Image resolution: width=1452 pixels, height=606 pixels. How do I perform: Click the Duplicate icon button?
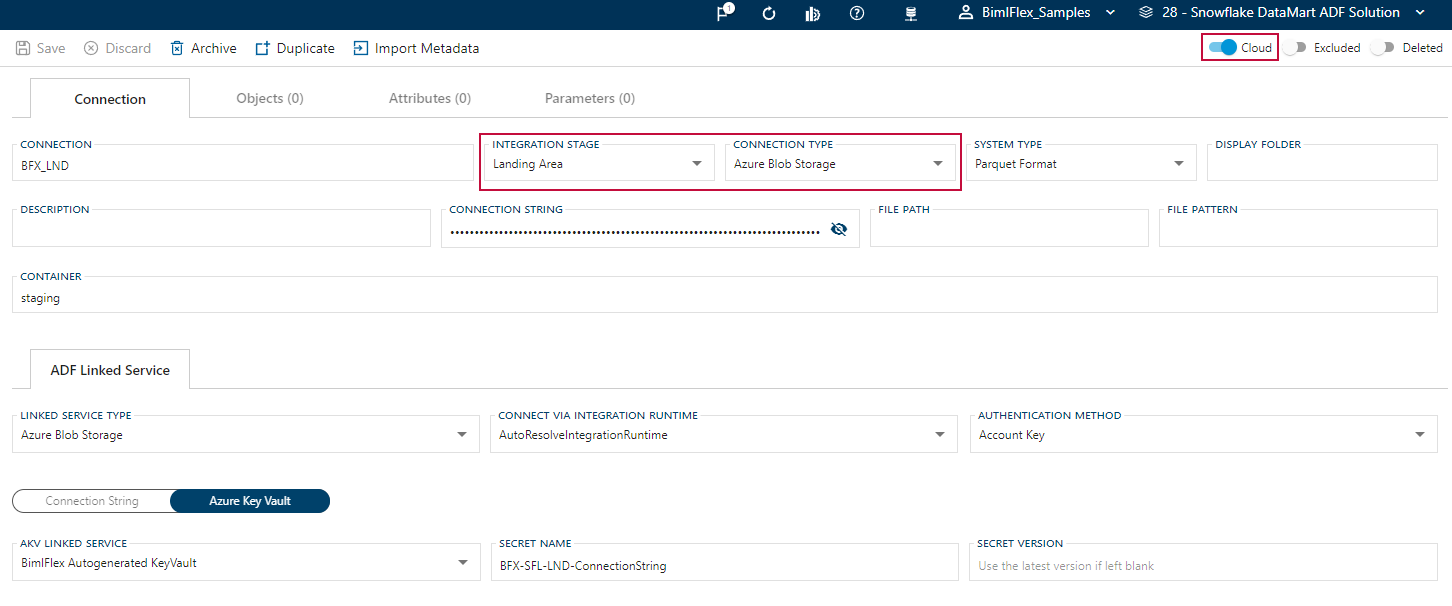[263, 48]
